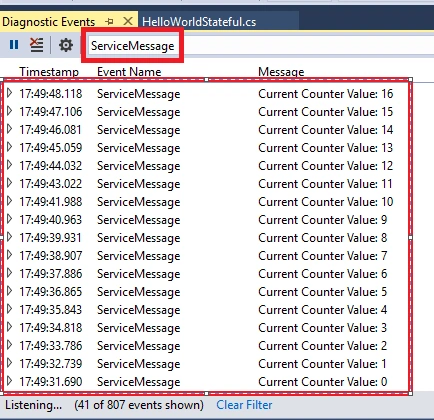434x420 pixels.
Task: Select message 'Current Counter Value: 9'
Action: point(323,220)
